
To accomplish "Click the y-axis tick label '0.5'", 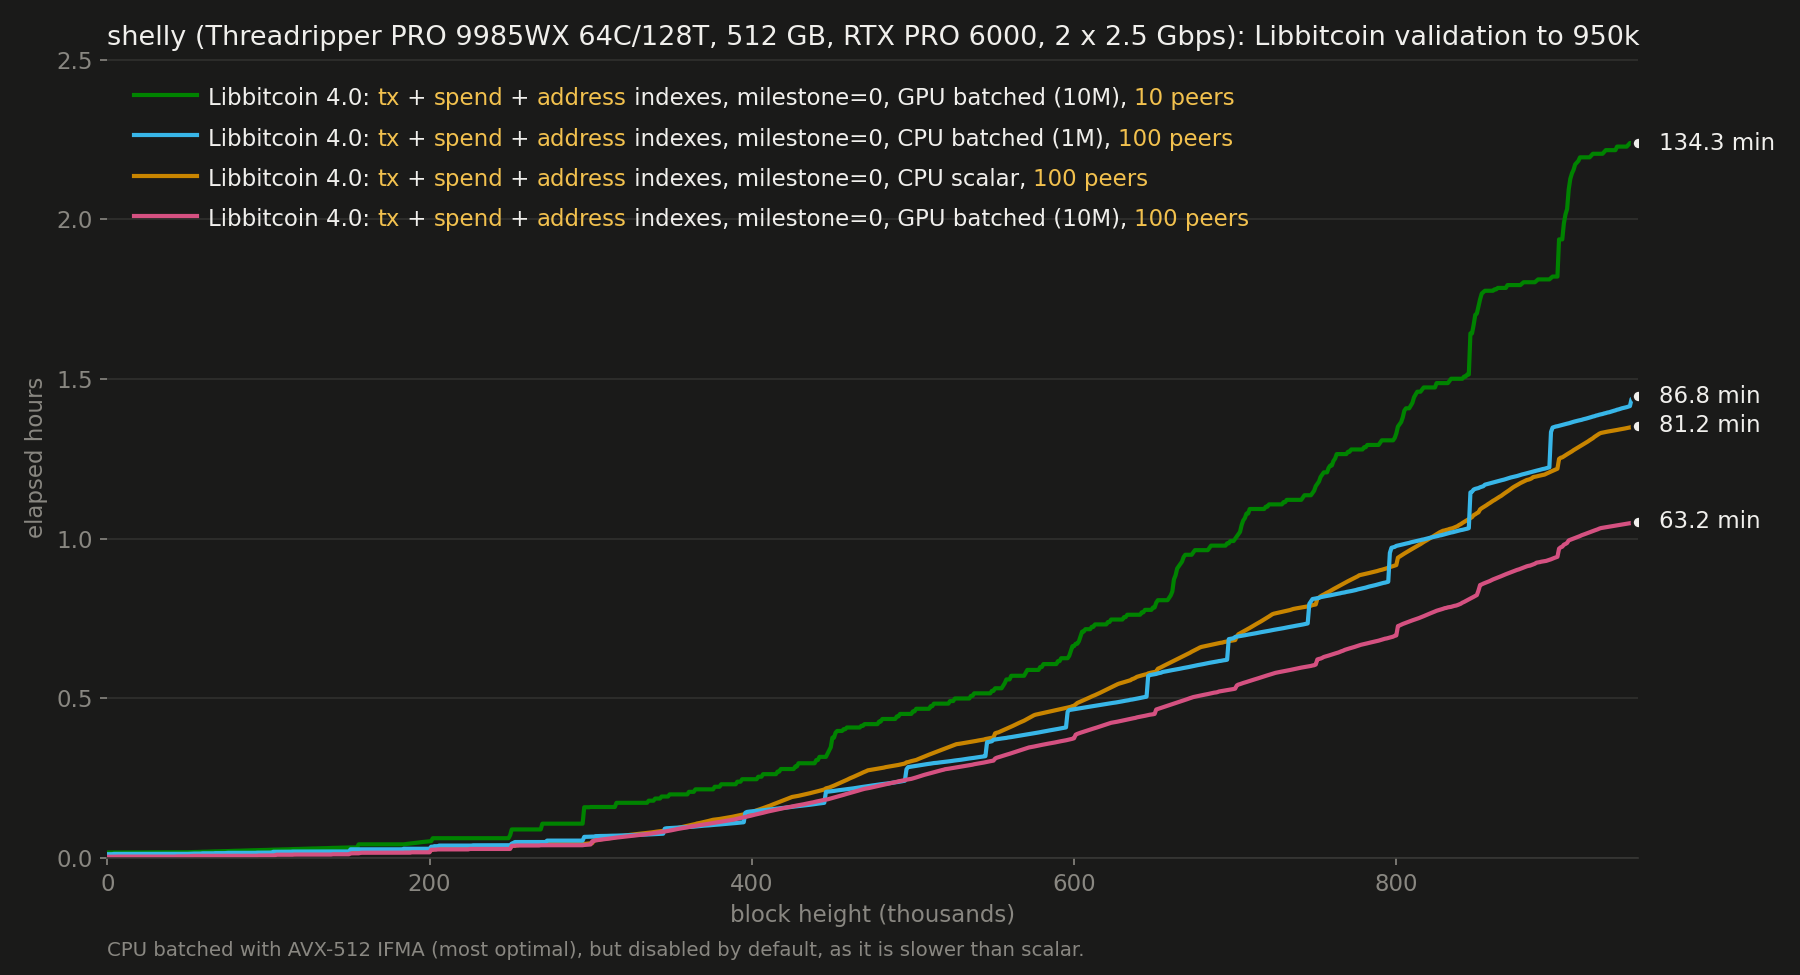I will click(x=75, y=699).
